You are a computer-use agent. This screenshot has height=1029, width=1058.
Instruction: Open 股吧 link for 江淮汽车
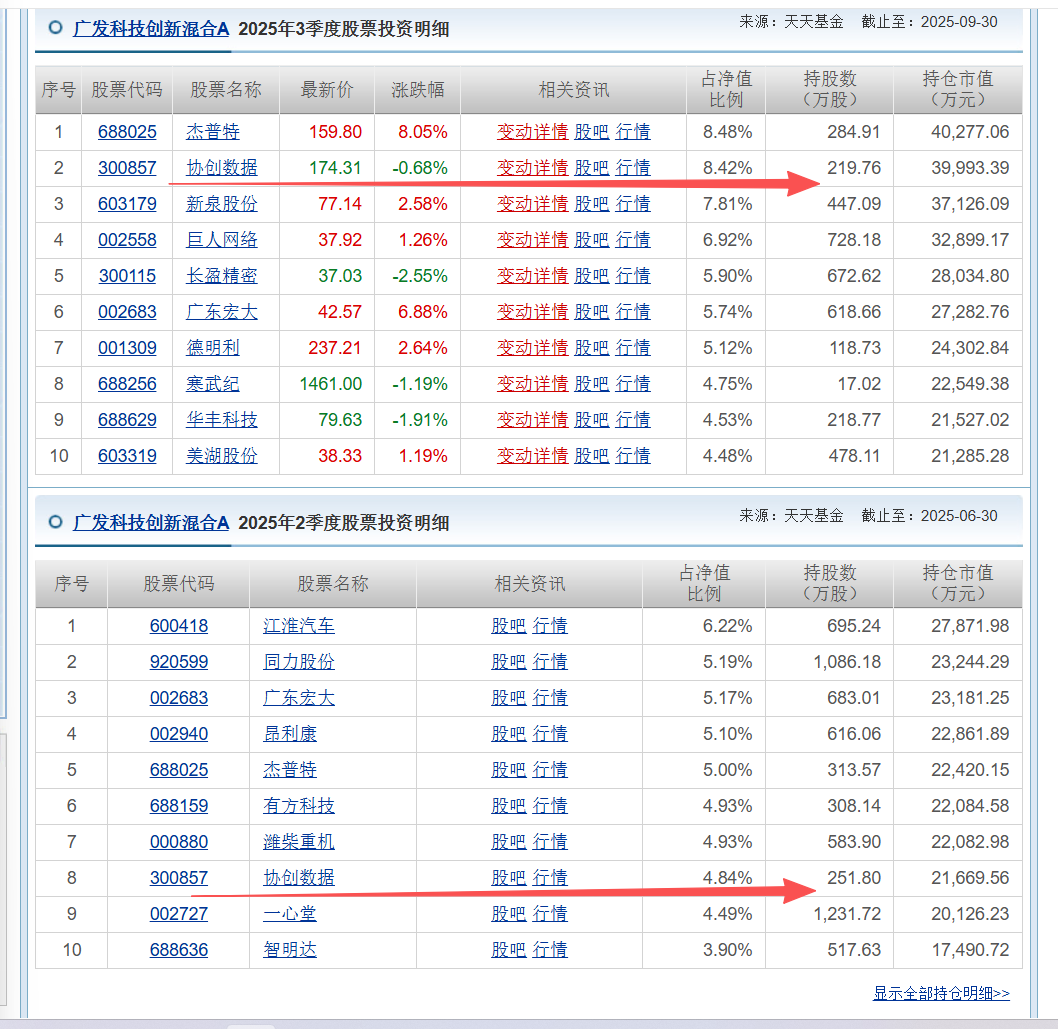point(509,626)
